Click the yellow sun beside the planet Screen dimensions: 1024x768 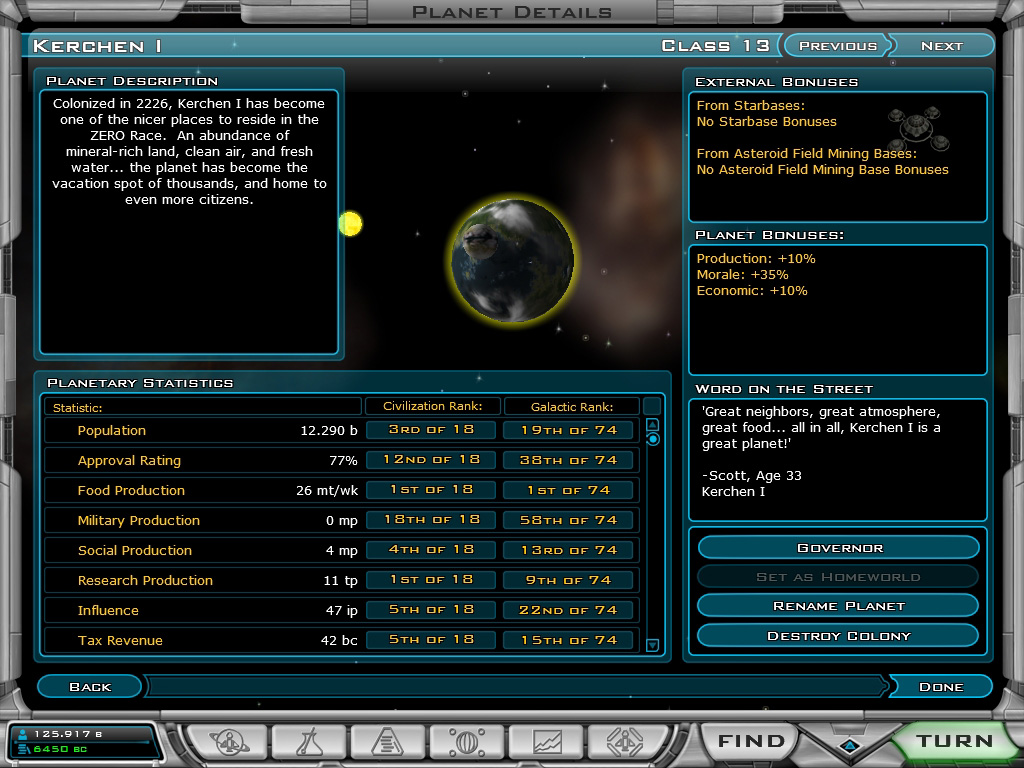pyautogui.click(x=350, y=224)
